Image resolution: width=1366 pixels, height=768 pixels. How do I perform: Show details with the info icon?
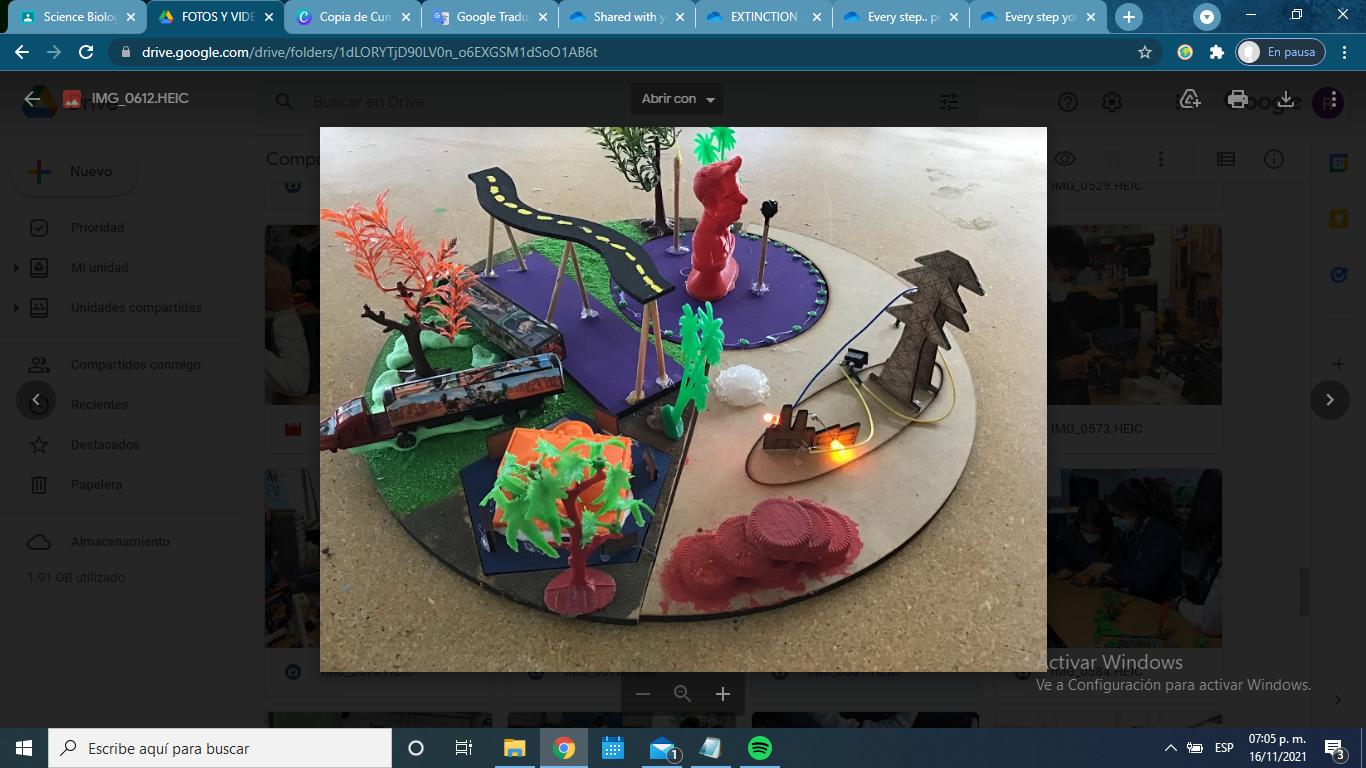click(x=1274, y=159)
